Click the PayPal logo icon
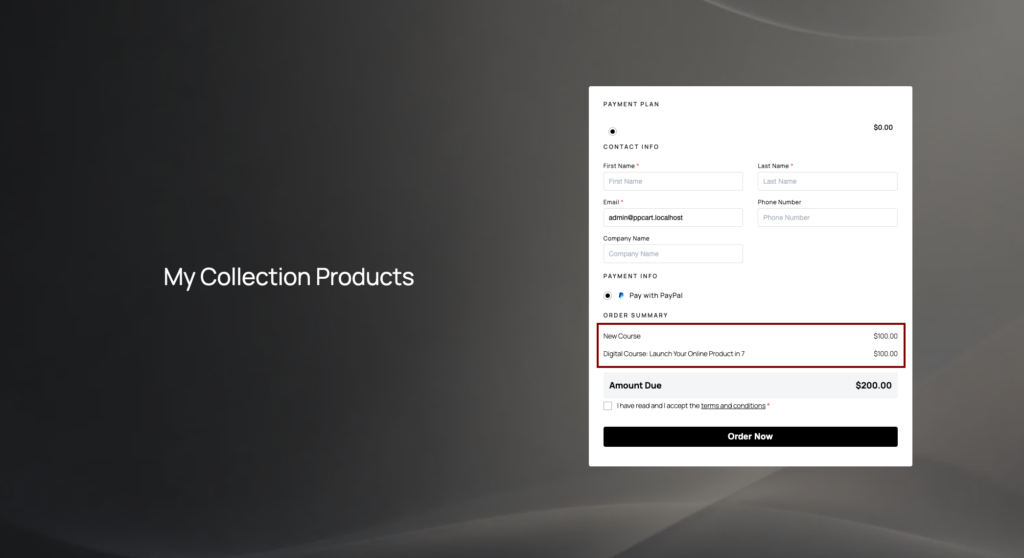 coord(621,295)
